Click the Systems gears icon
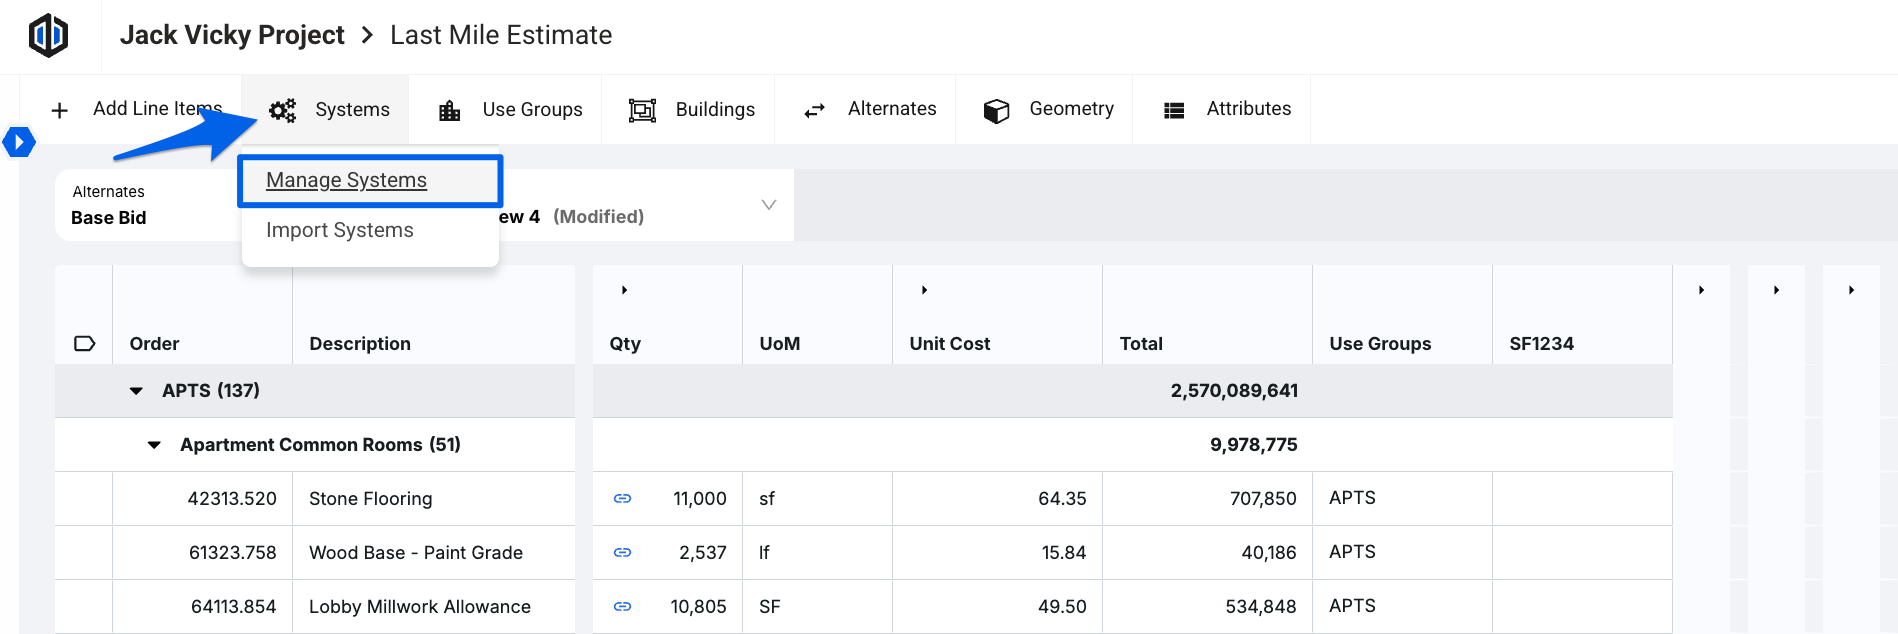This screenshot has width=1898, height=634. tap(283, 110)
